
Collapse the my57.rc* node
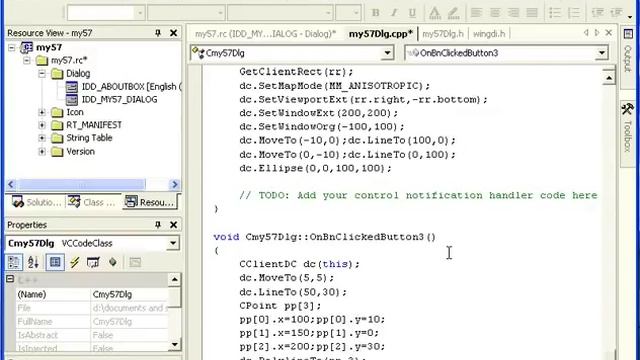(27, 60)
